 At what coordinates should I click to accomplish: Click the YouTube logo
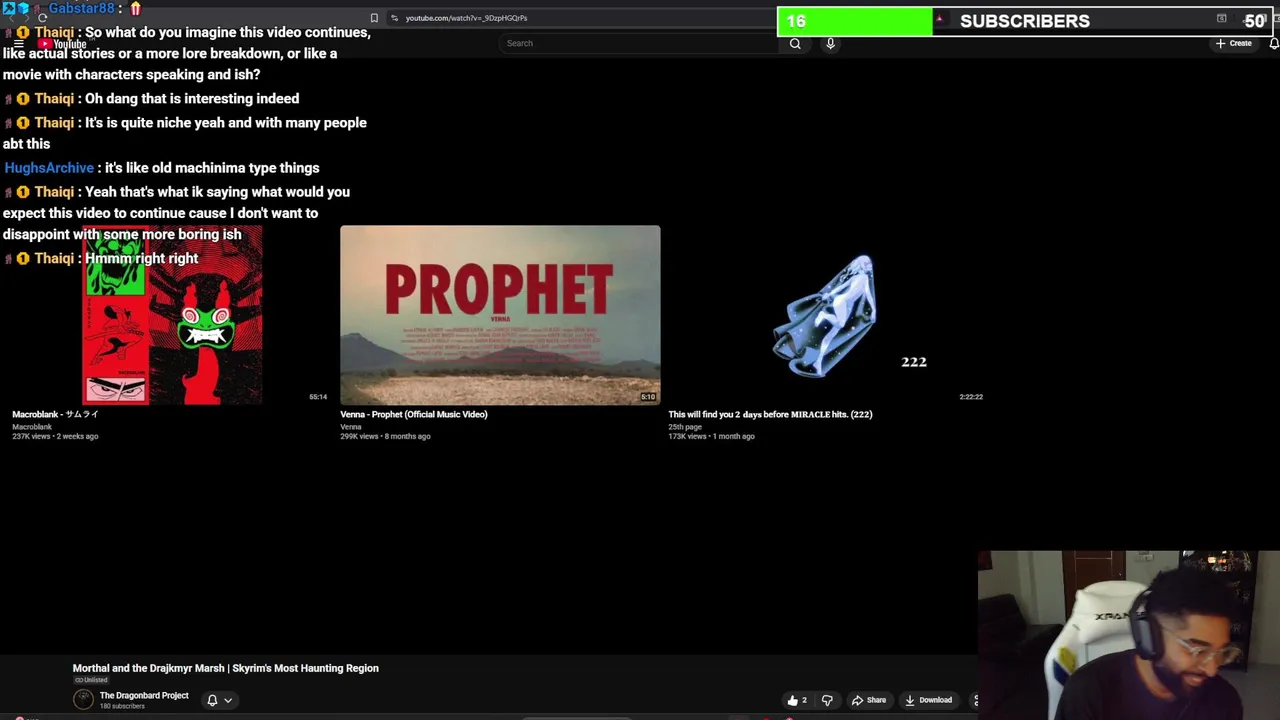[x=64, y=44]
